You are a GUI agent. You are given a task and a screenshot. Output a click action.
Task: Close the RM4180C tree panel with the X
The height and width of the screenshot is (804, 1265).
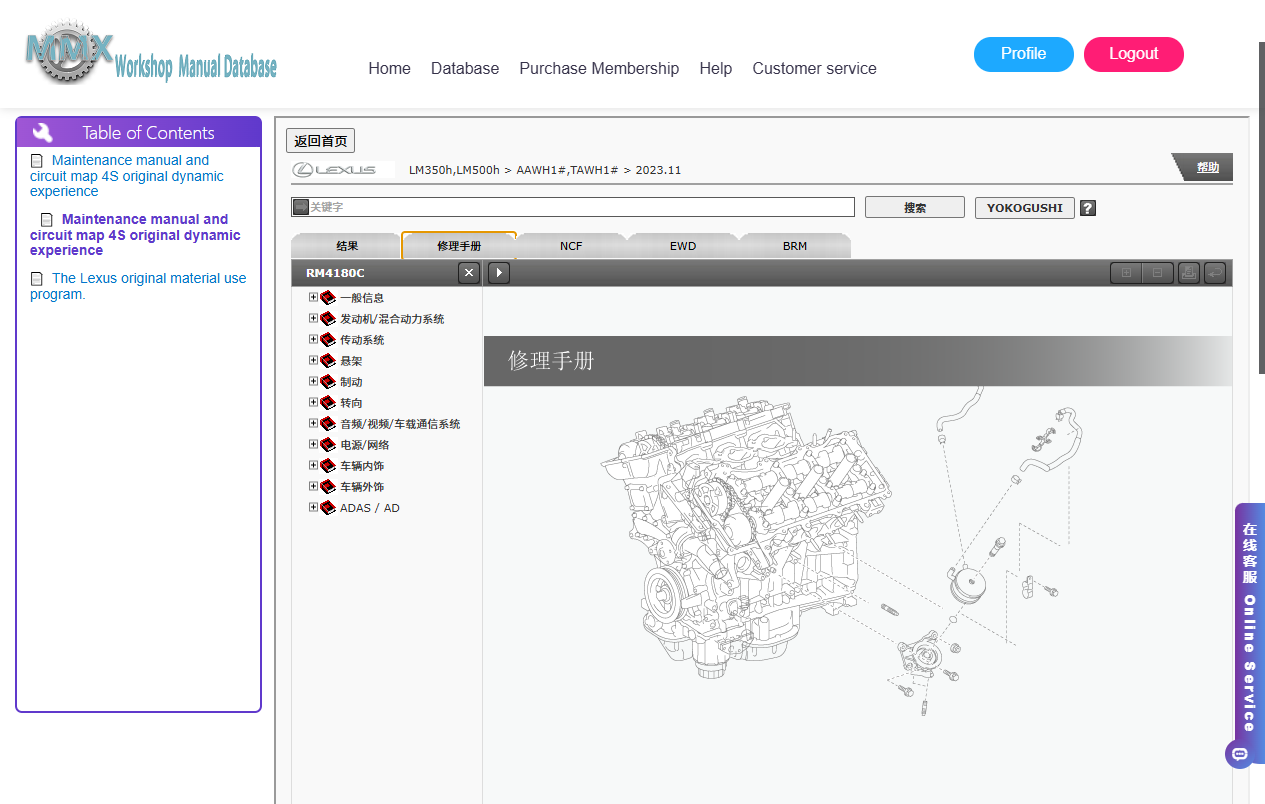click(x=469, y=273)
